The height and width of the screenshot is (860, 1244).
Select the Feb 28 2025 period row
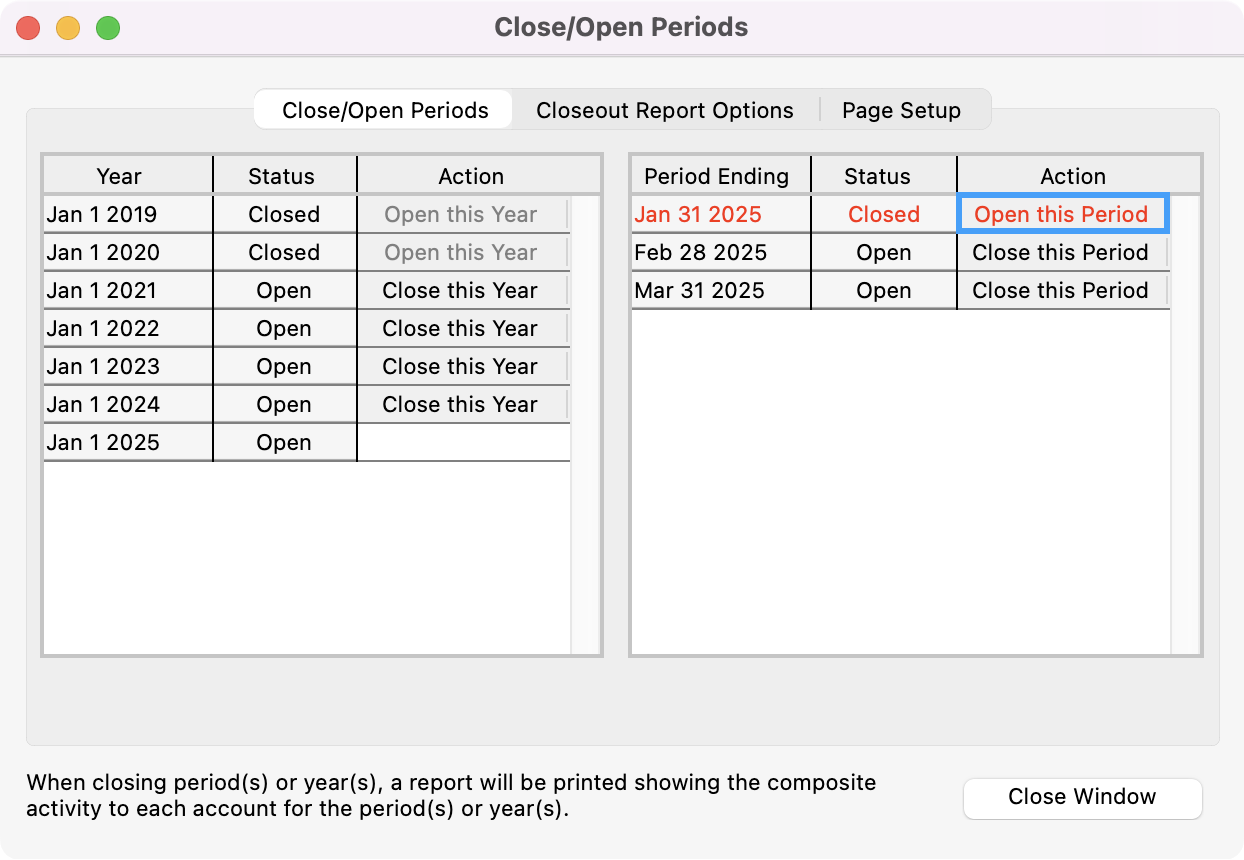(701, 253)
